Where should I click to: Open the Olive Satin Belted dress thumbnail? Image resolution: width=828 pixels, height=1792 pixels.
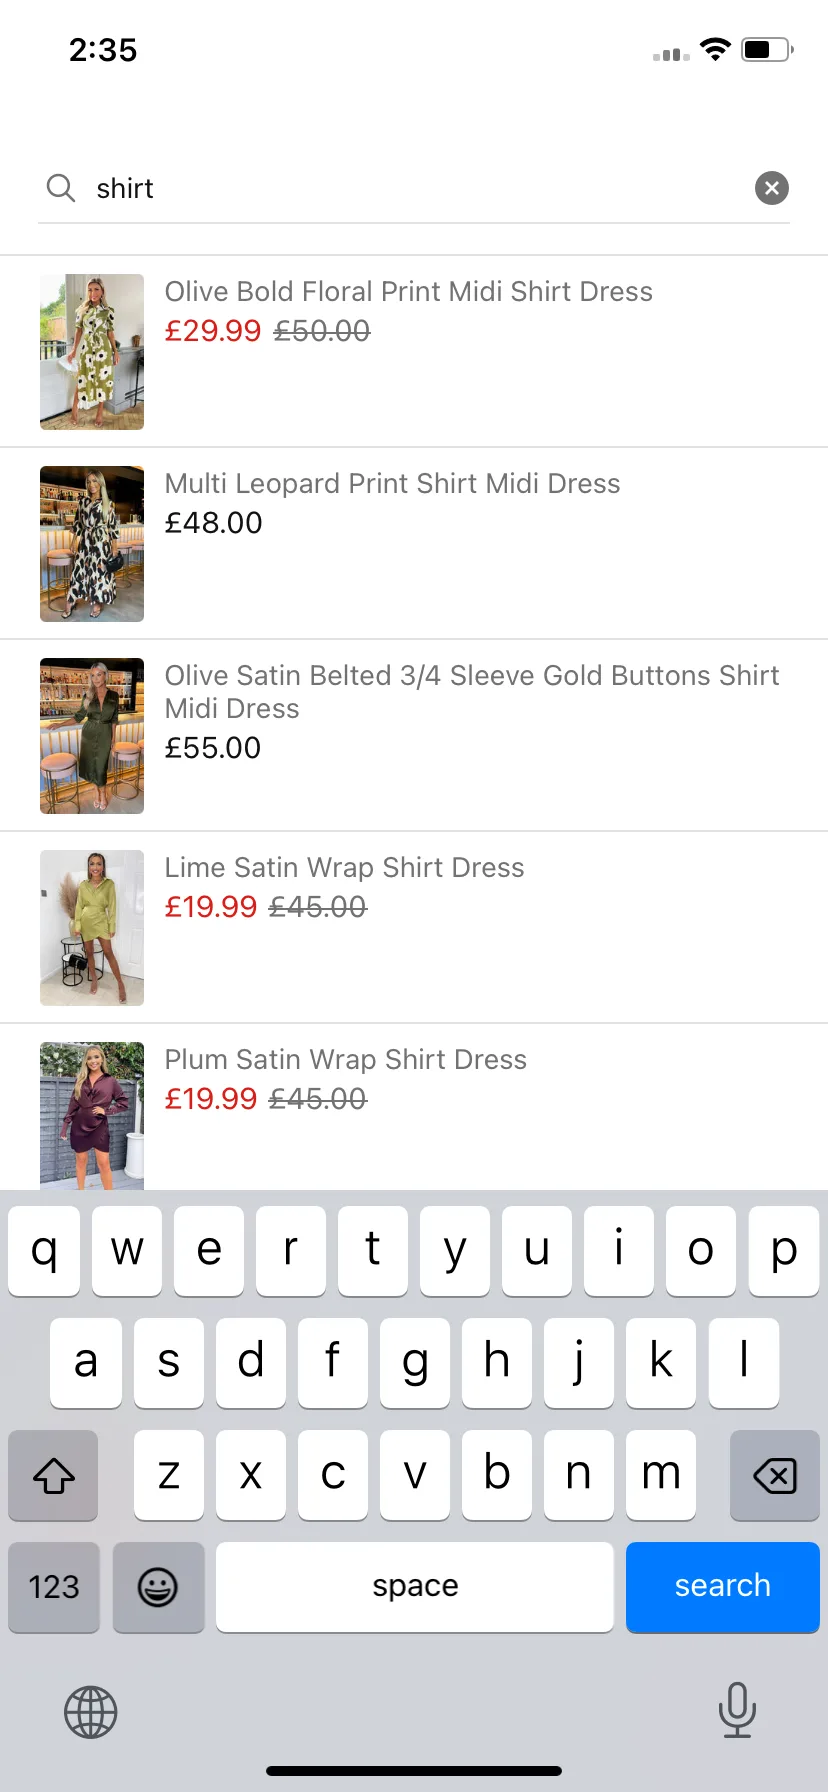point(92,736)
